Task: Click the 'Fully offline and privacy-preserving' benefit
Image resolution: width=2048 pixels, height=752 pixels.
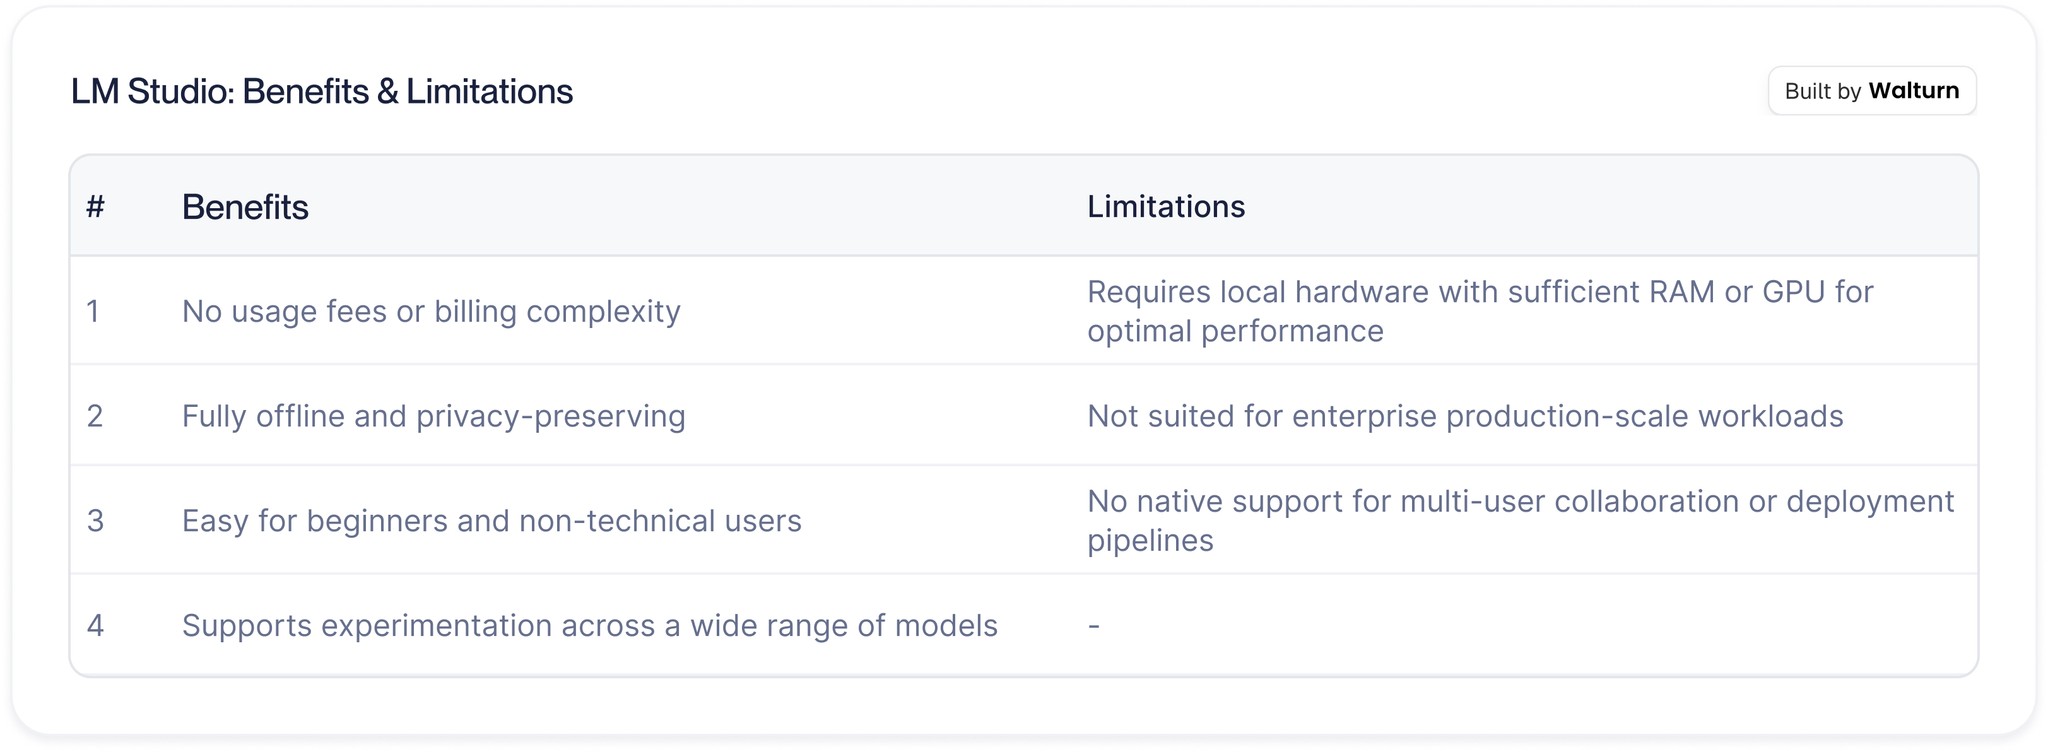Action: pyautogui.click(x=433, y=416)
